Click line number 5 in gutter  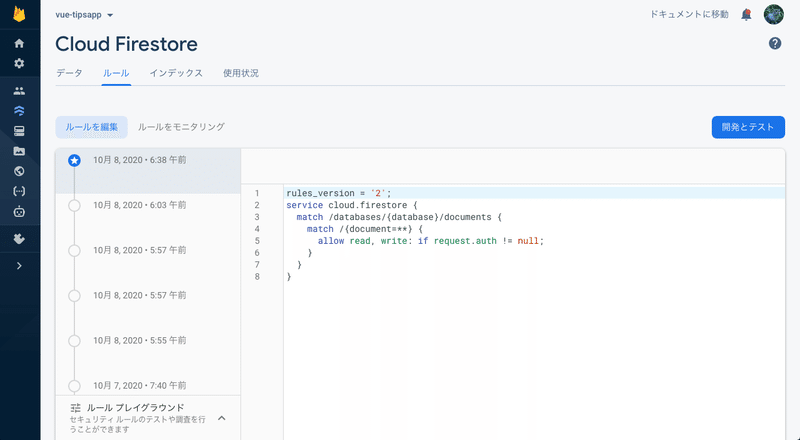click(x=257, y=241)
